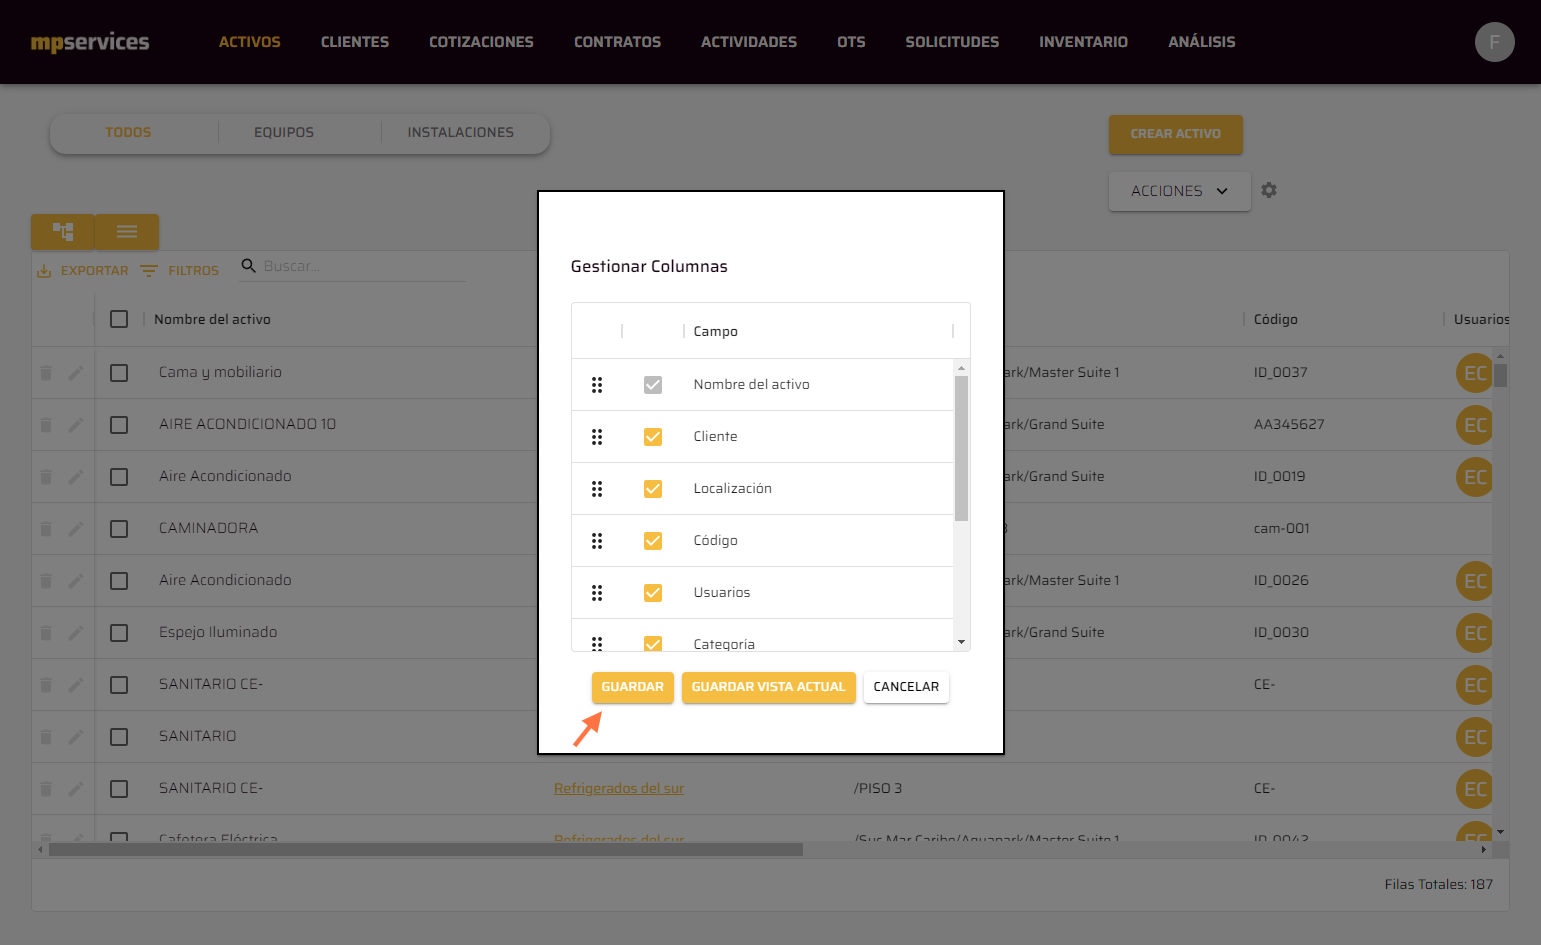Open the user avatar F
The image size is (1541, 945).
point(1494,42)
